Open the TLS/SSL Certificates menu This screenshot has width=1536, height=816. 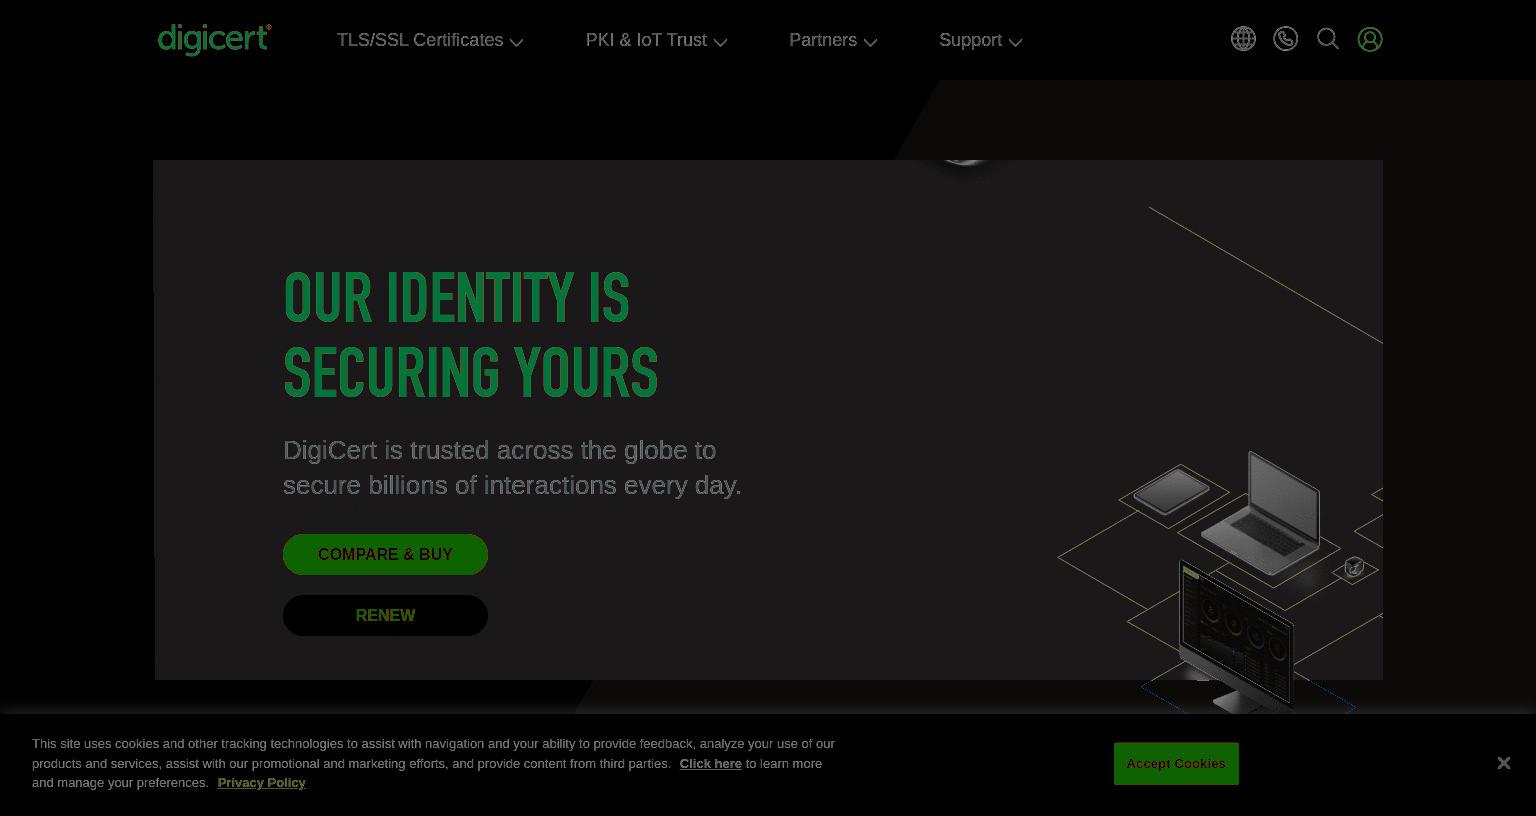tap(420, 40)
